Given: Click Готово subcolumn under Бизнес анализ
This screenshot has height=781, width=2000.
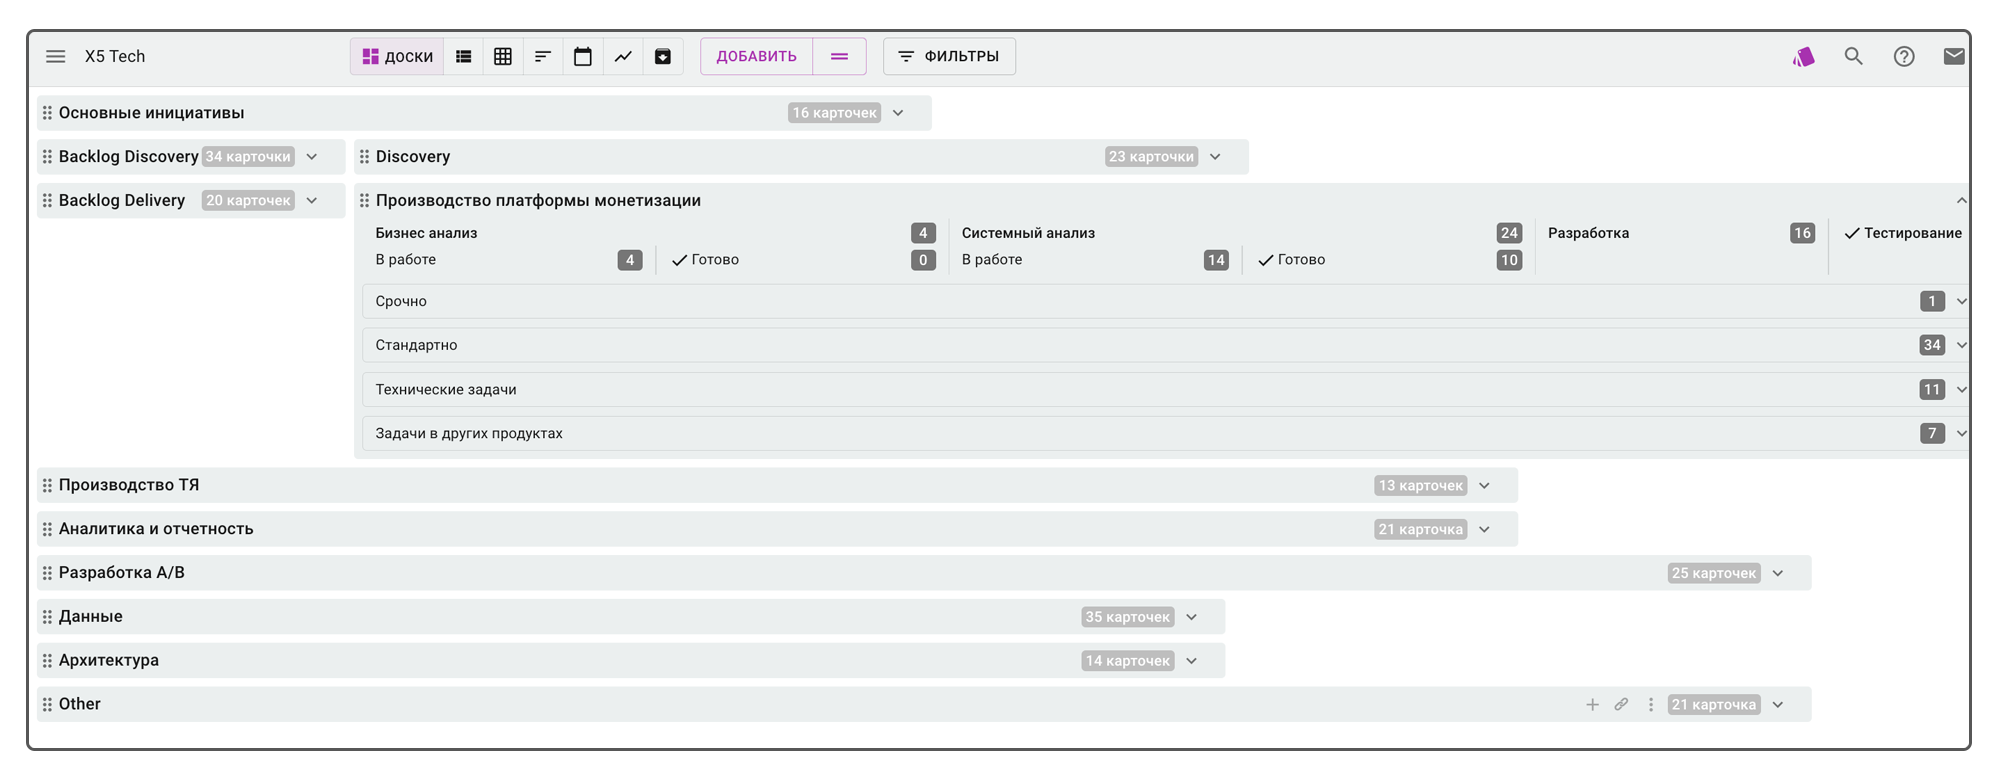Looking at the screenshot, I should point(715,260).
